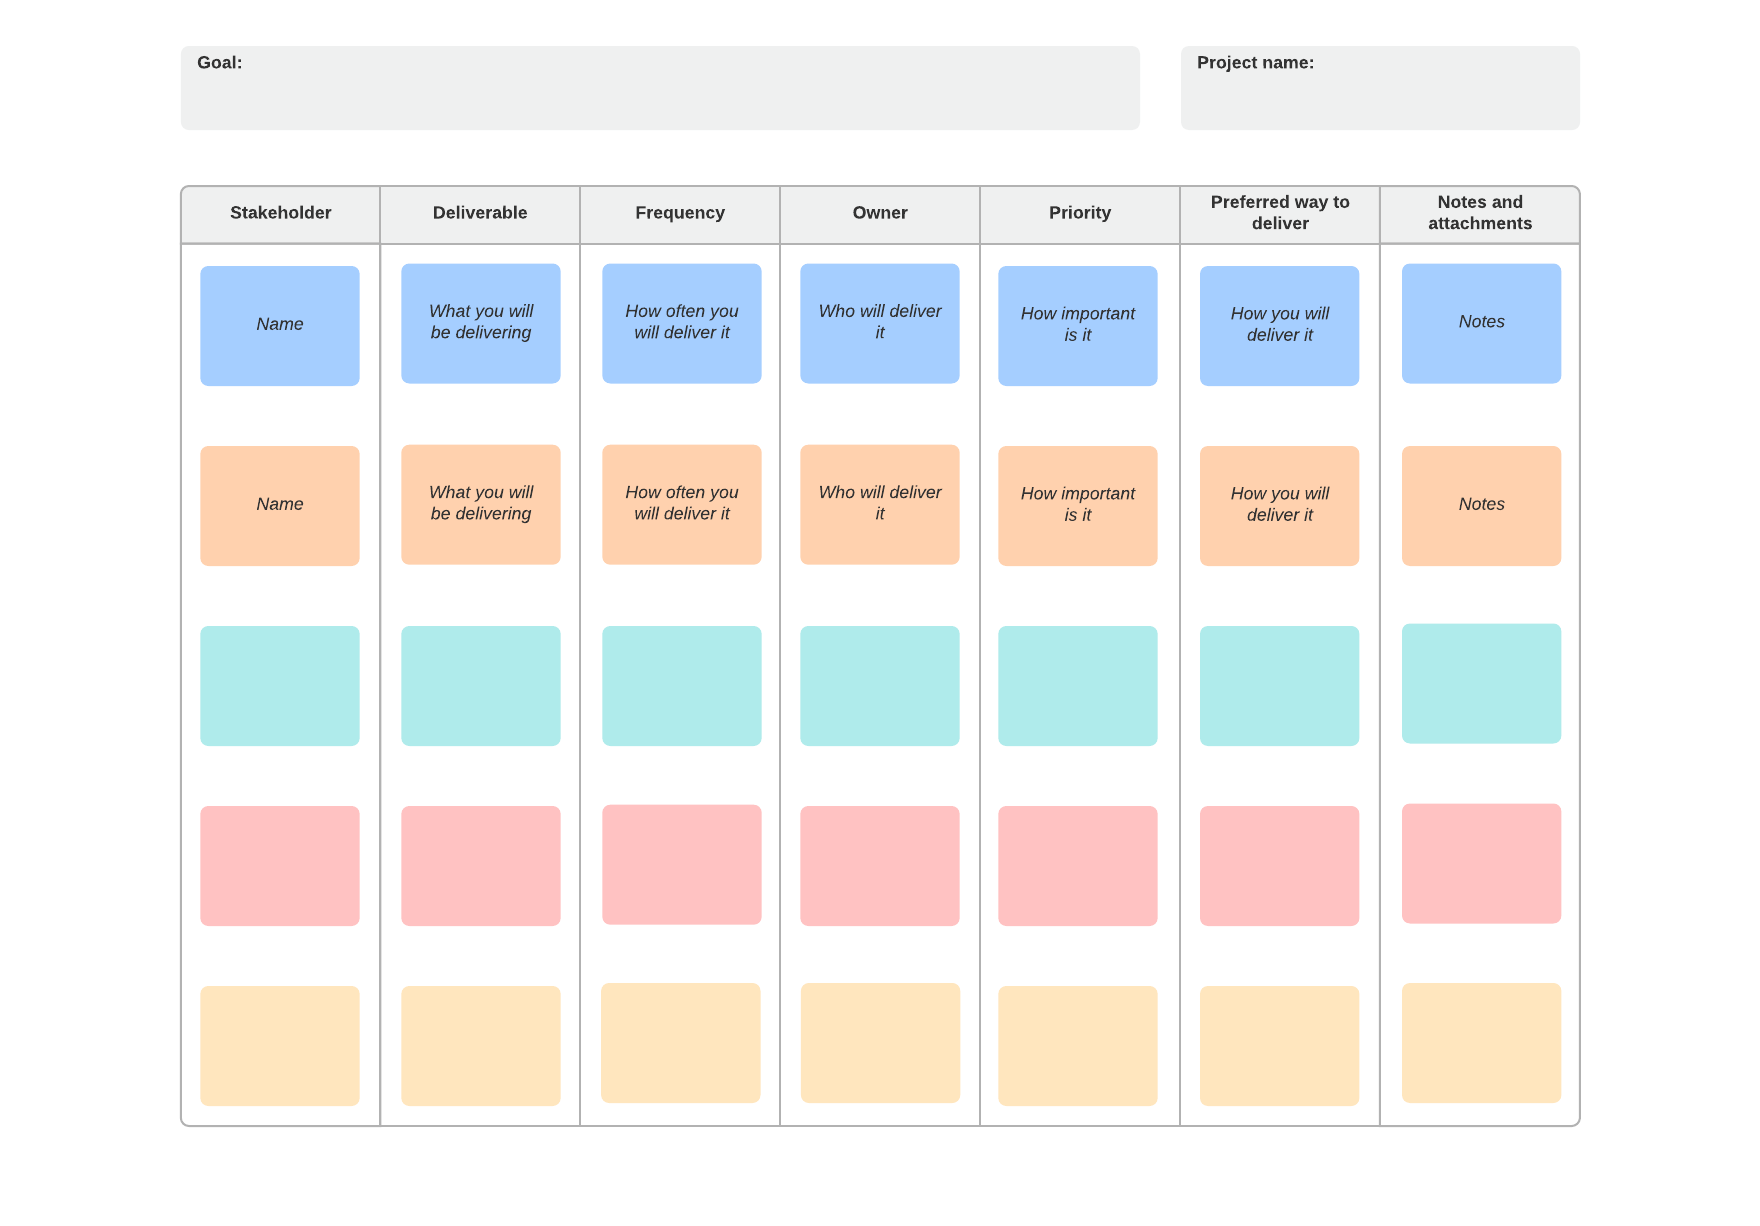Select the Owner column header
This screenshot has width=1760, height=1226.
click(880, 213)
